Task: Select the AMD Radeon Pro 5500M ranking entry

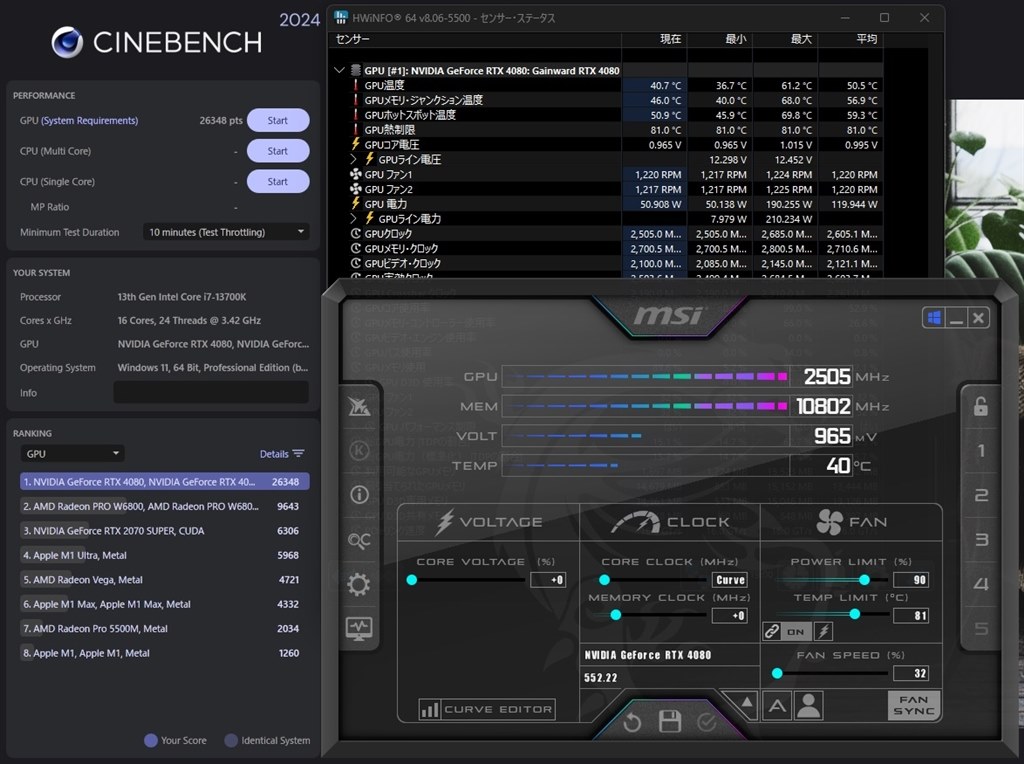Action: click(165, 629)
